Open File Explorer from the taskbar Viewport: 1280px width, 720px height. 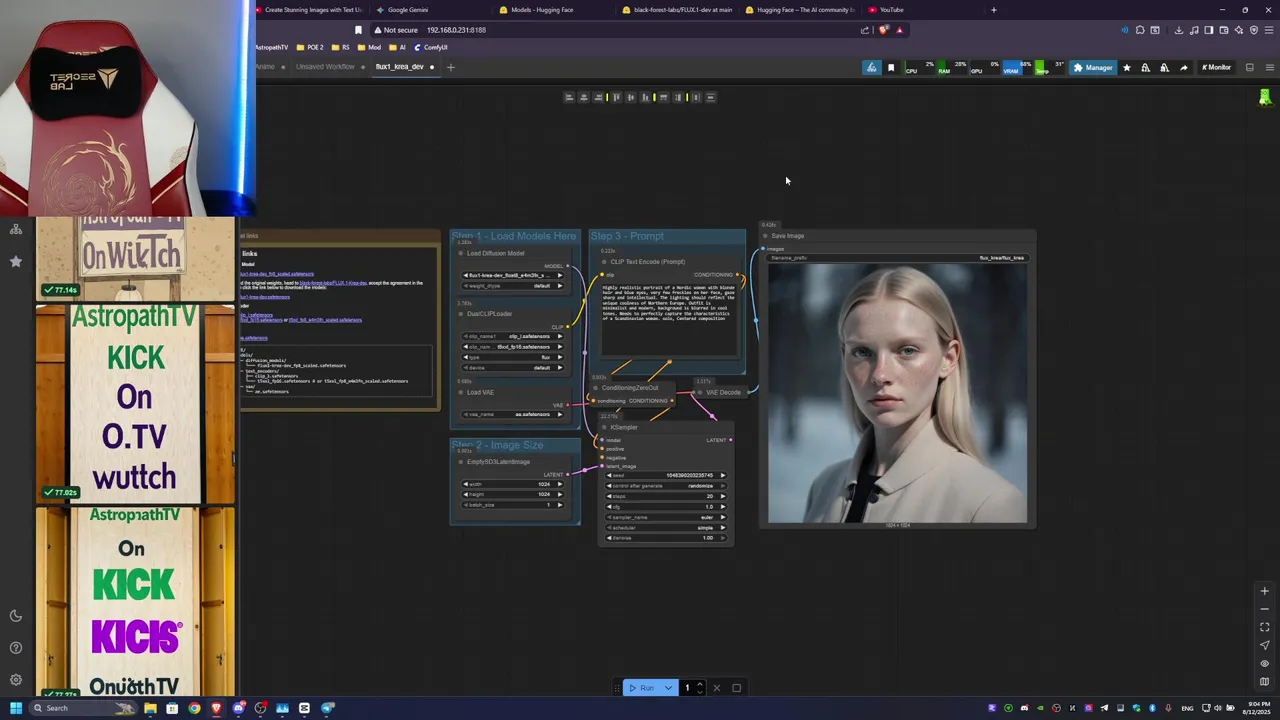pyautogui.click(x=150, y=708)
